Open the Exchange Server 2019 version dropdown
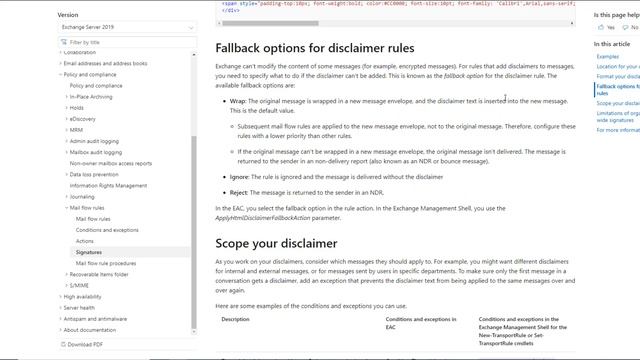Viewport: 640px width, 360px height. coord(127,27)
